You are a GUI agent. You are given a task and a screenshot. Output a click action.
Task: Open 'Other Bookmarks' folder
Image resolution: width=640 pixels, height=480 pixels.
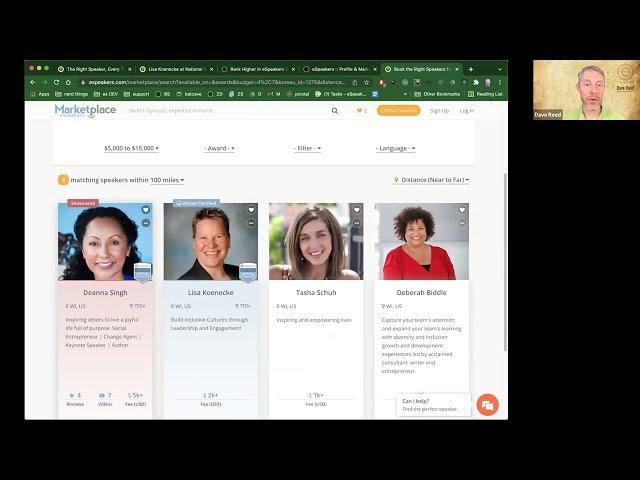438,94
